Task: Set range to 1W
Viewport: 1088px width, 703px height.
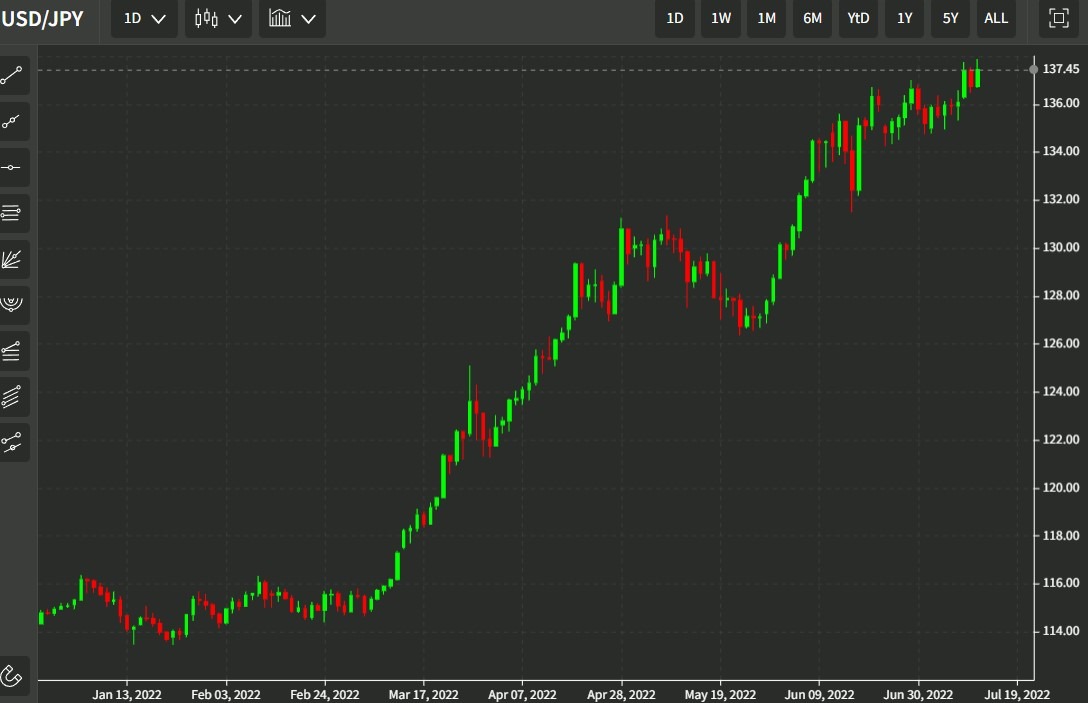Action: (721, 18)
